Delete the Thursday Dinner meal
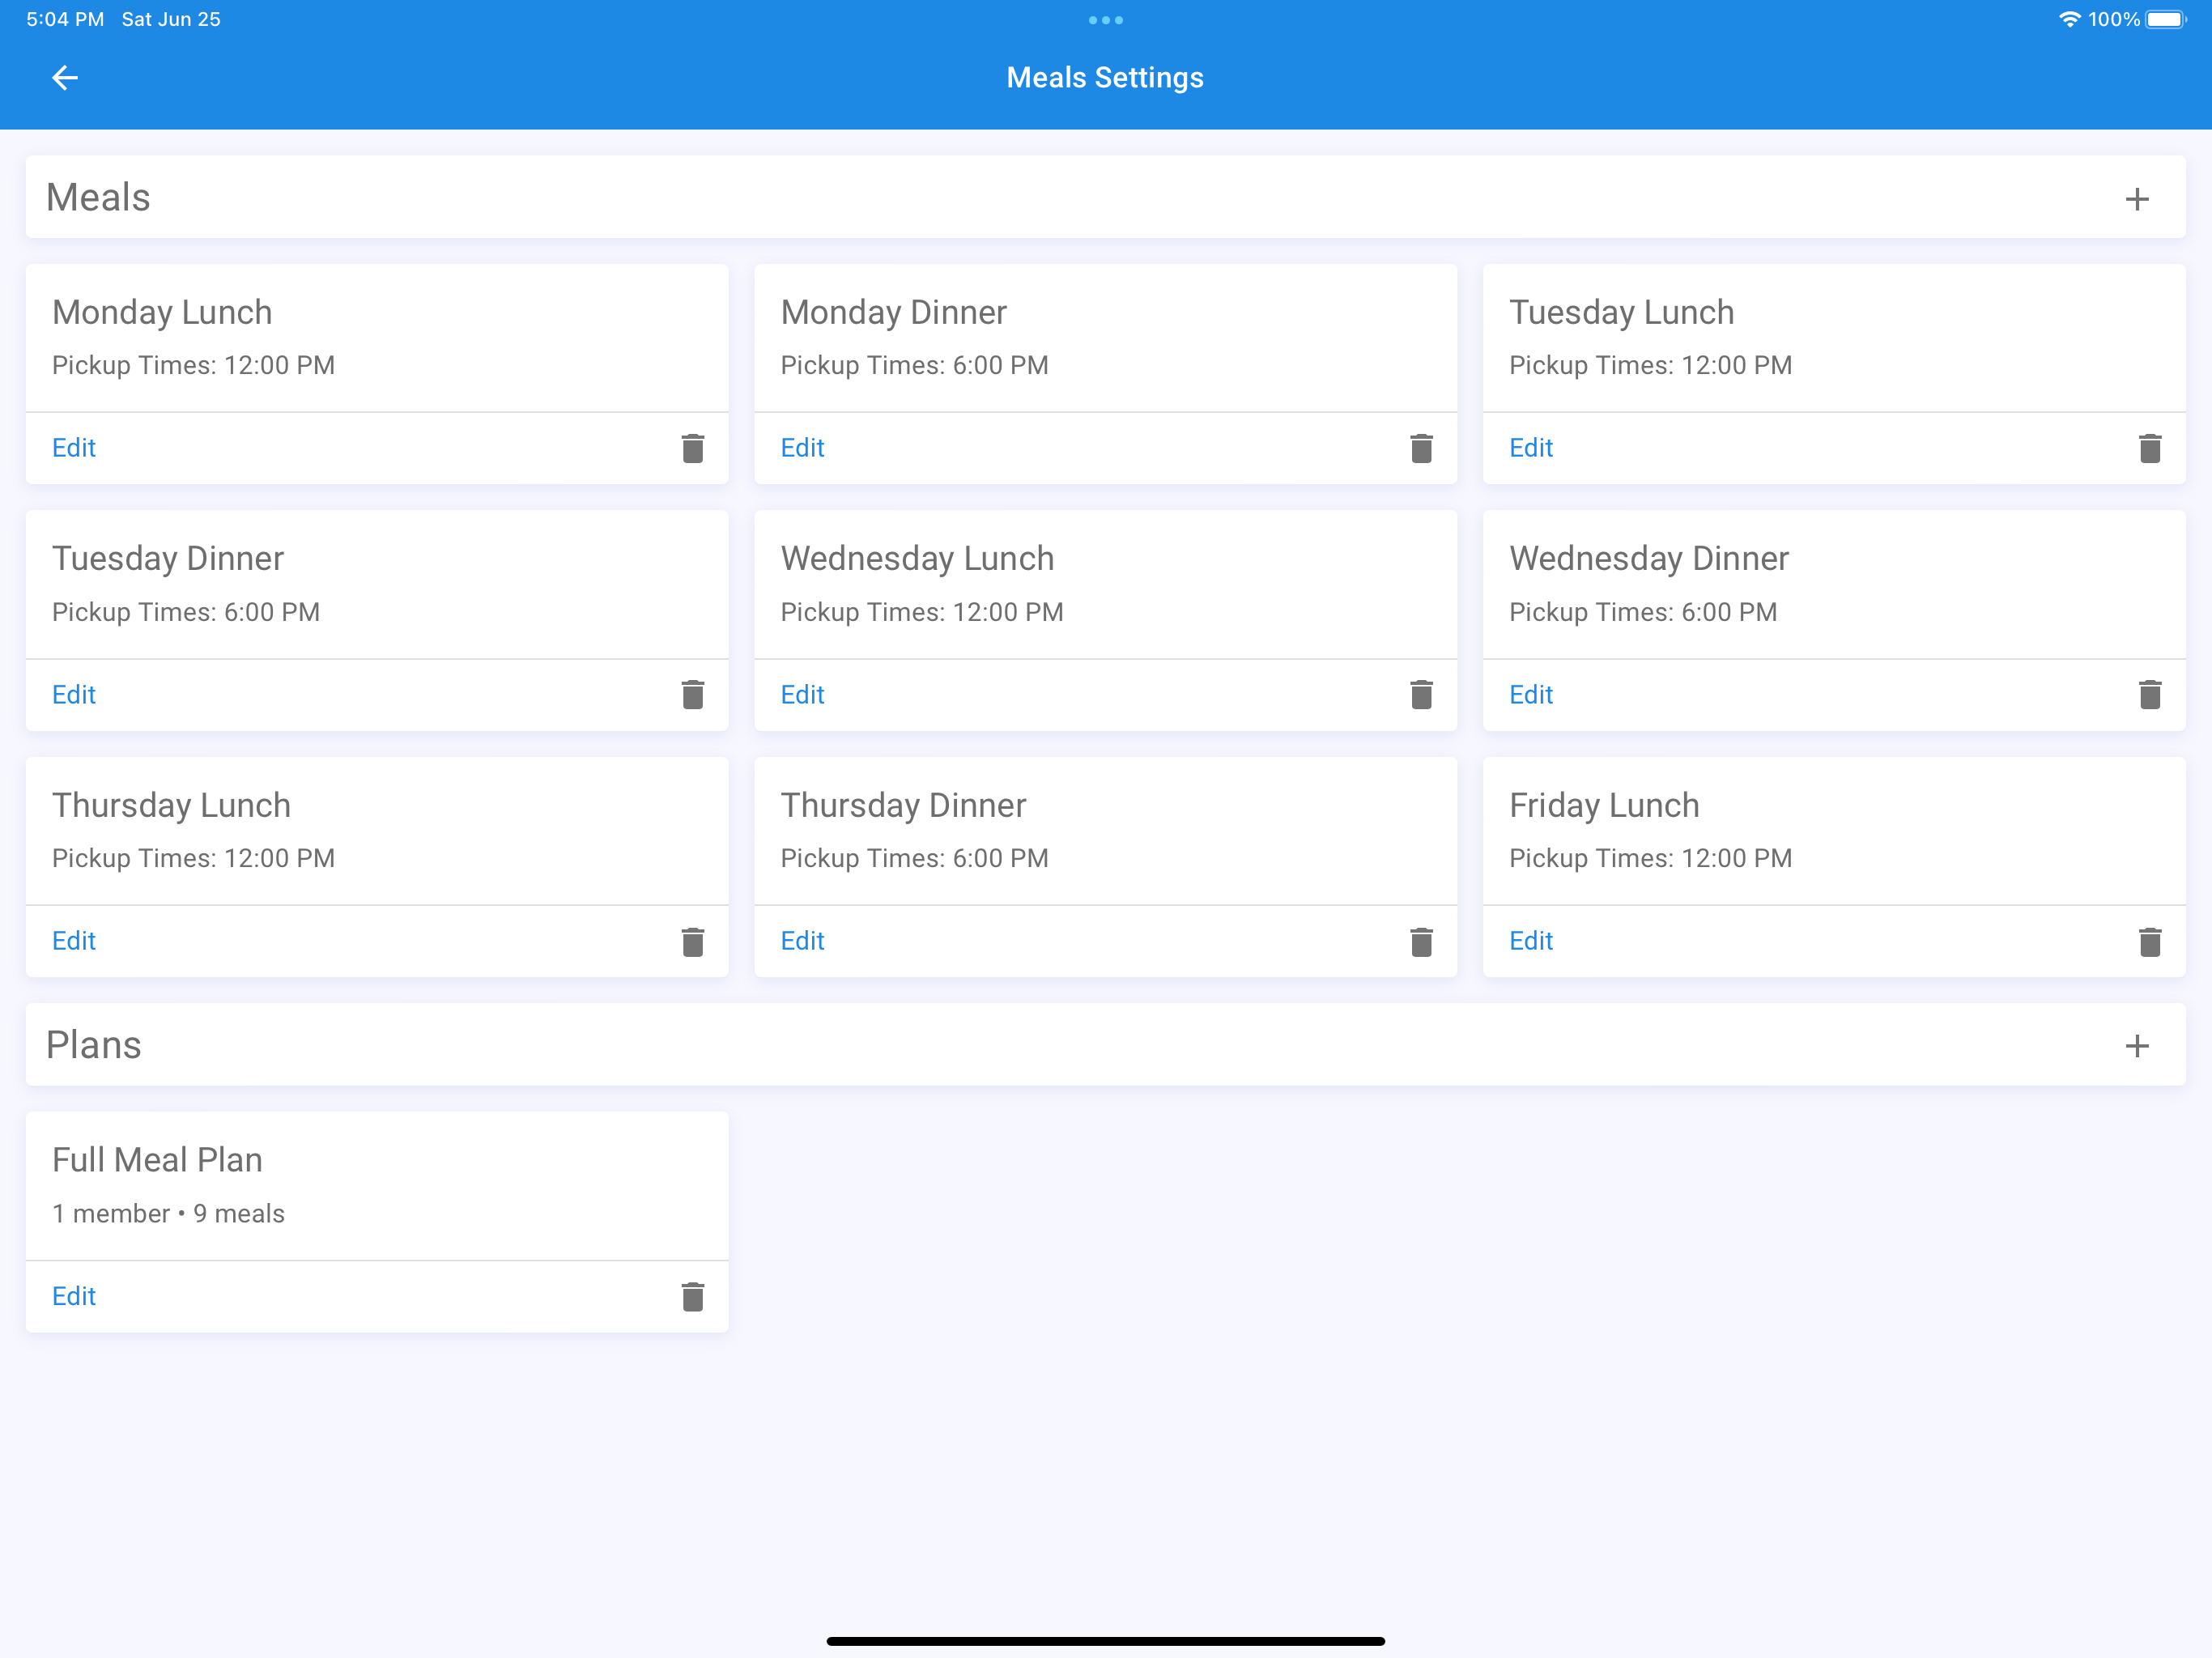 (1420, 942)
